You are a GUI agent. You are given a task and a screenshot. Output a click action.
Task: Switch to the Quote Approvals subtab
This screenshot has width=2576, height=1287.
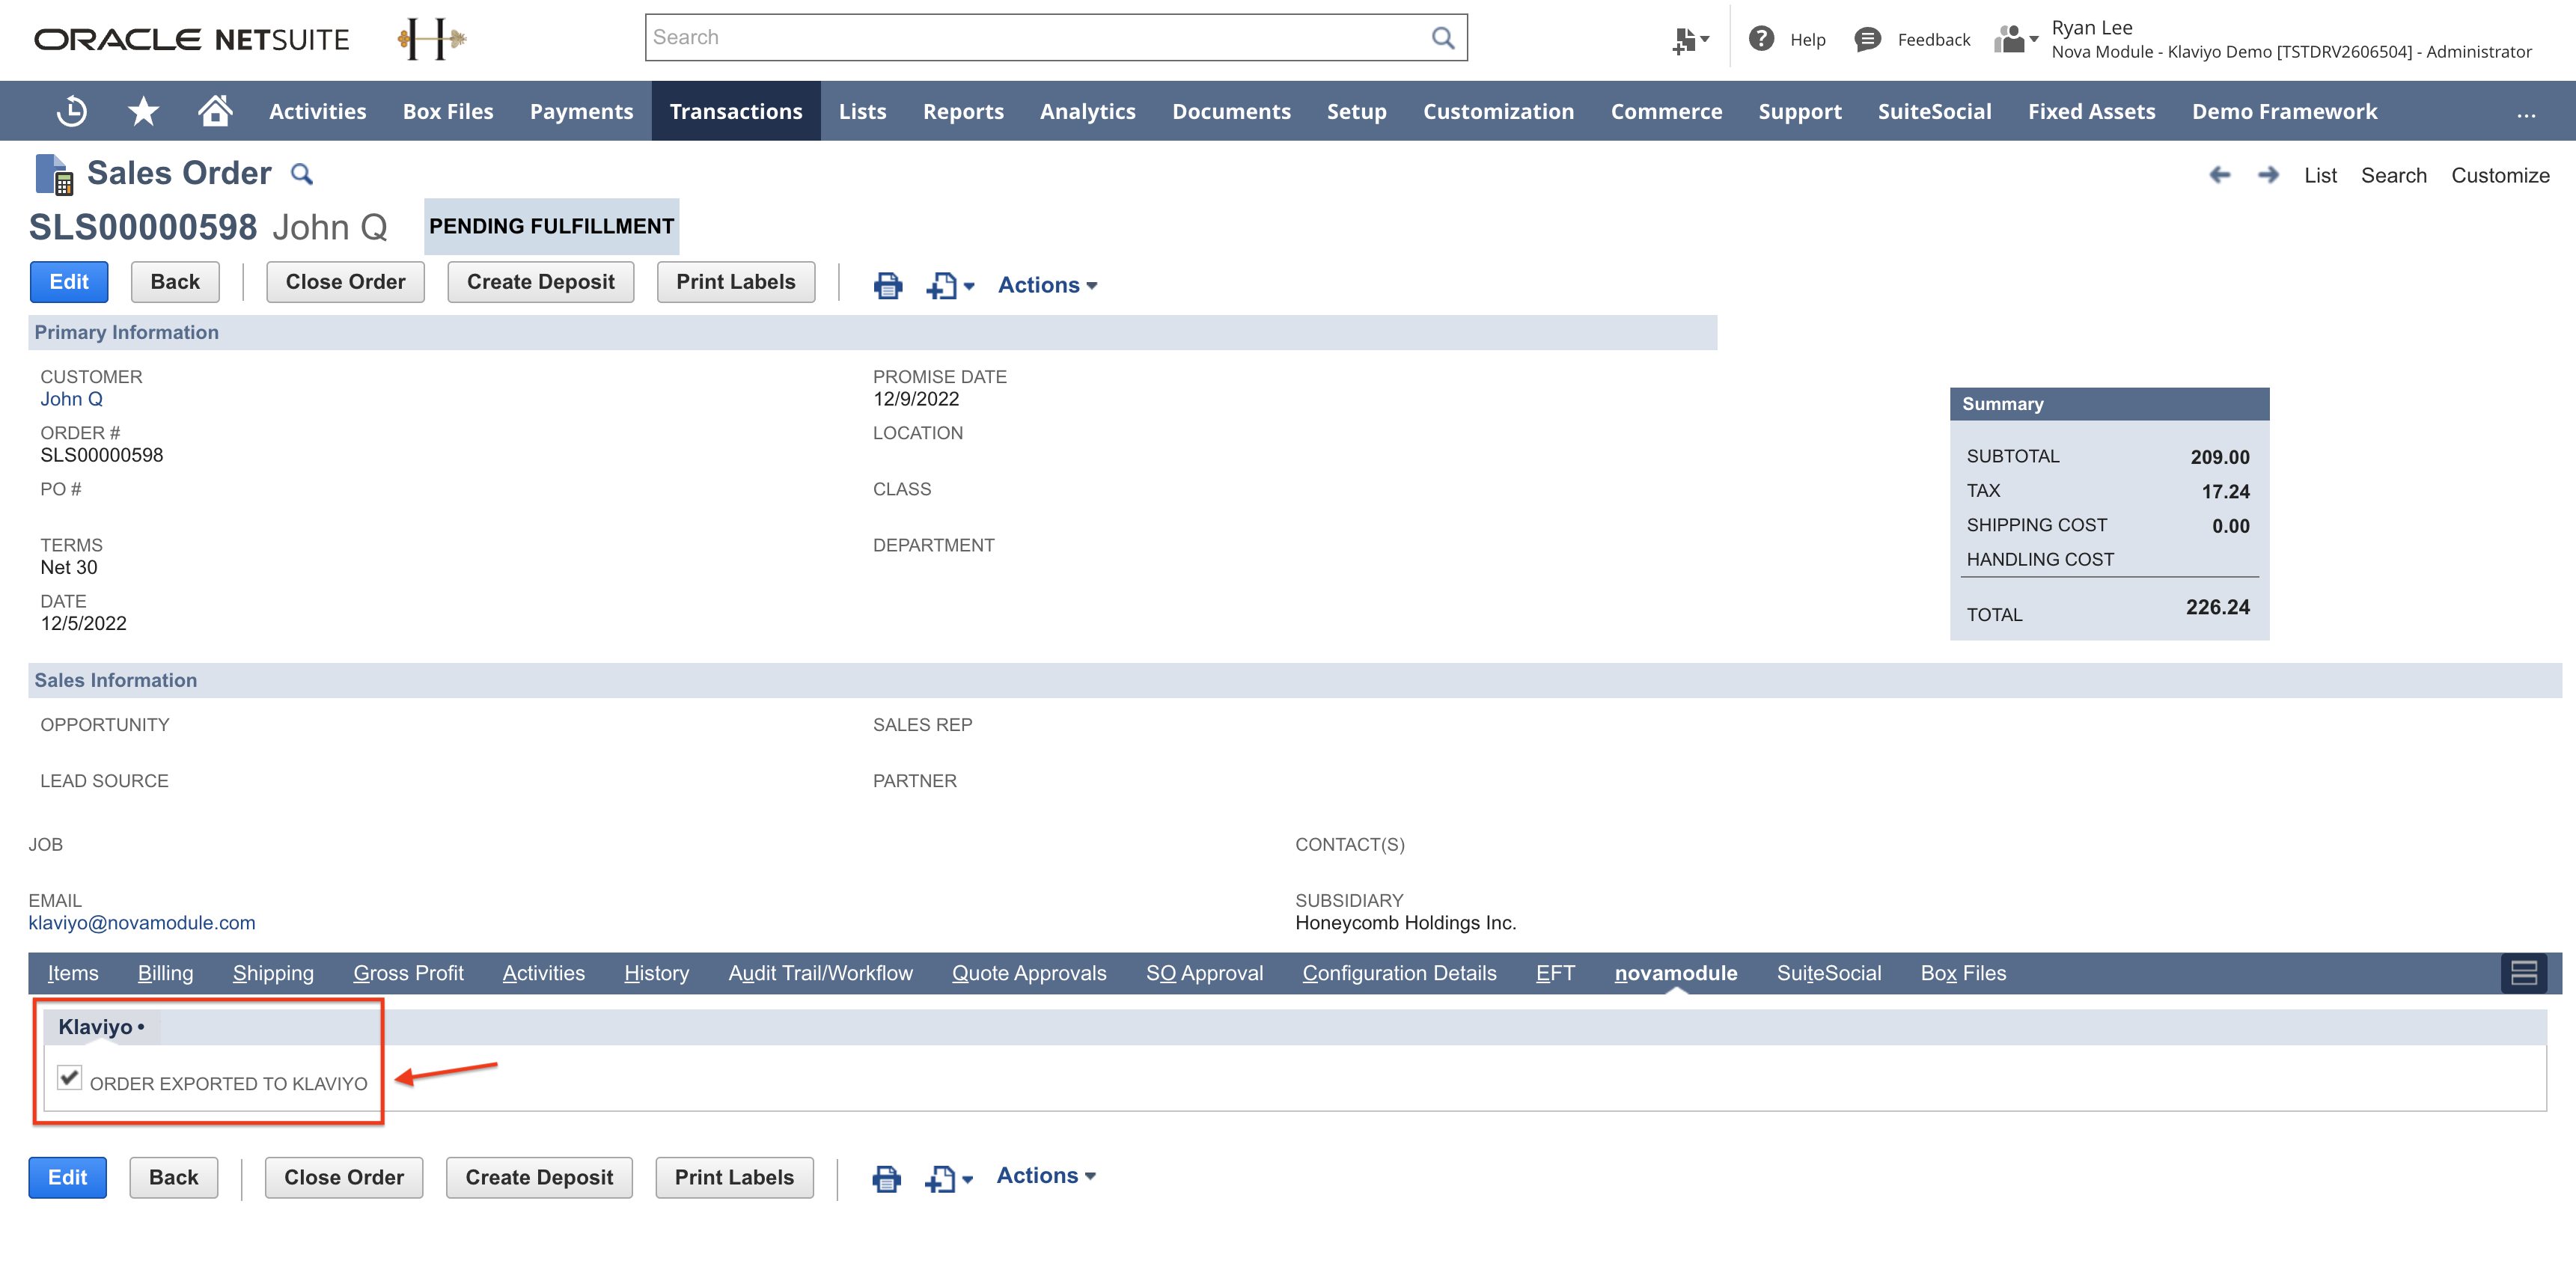point(1029,973)
